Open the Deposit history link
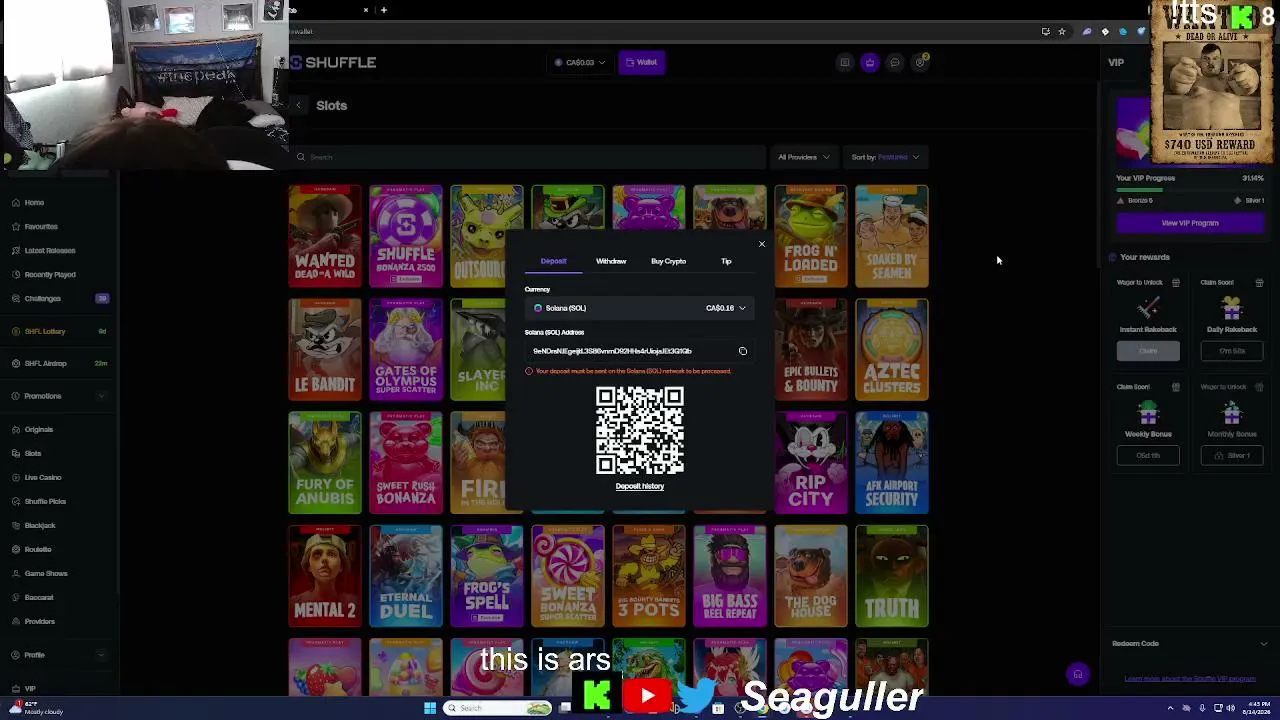 click(640, 487)
